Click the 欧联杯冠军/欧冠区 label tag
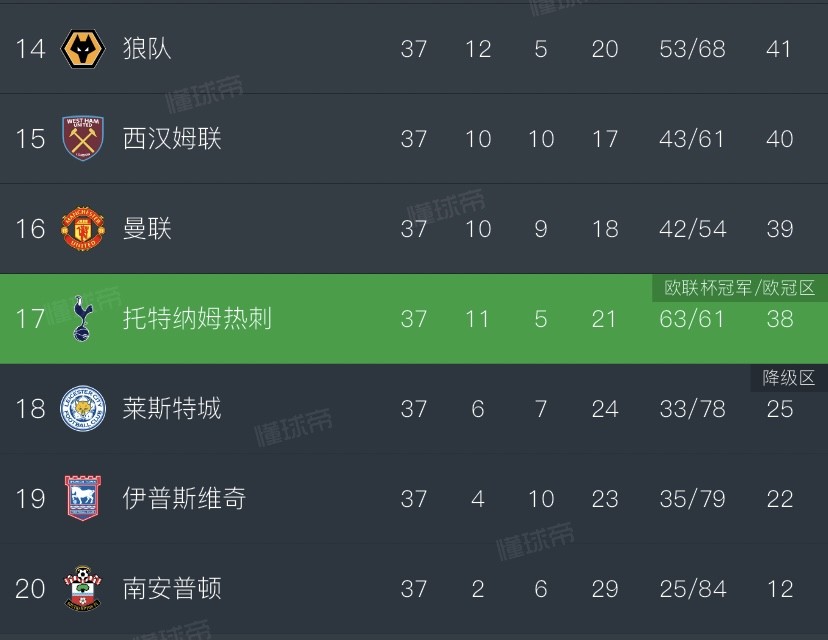Screen dimensions: 828x640 (740, 288)
